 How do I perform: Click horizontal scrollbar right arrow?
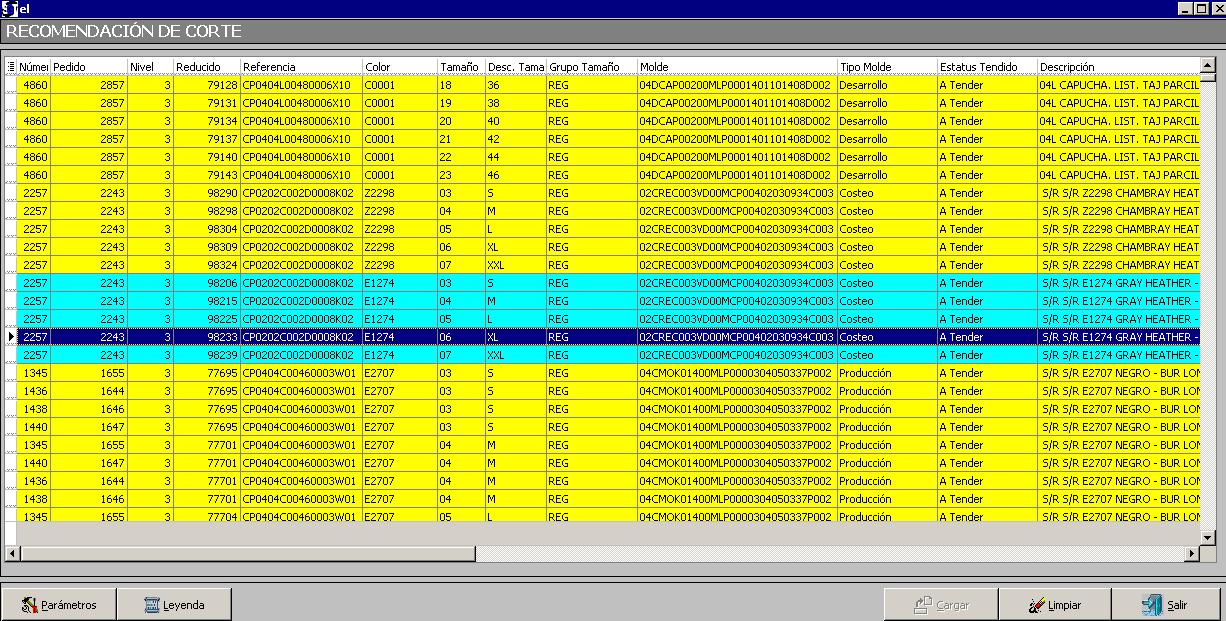[1191, 554]
